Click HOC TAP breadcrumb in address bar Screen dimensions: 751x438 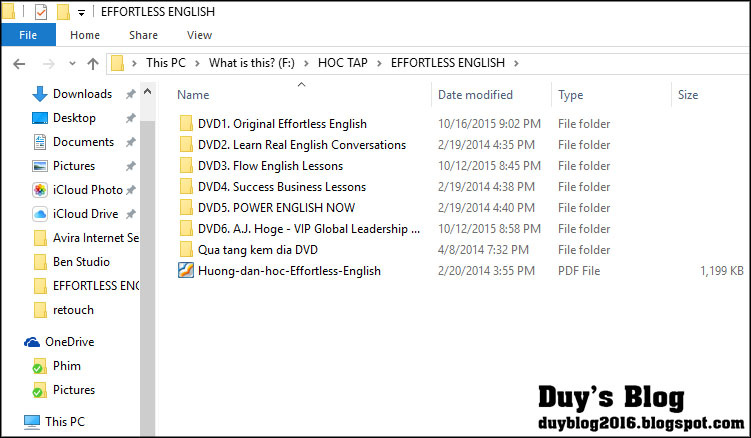[343, 63]
